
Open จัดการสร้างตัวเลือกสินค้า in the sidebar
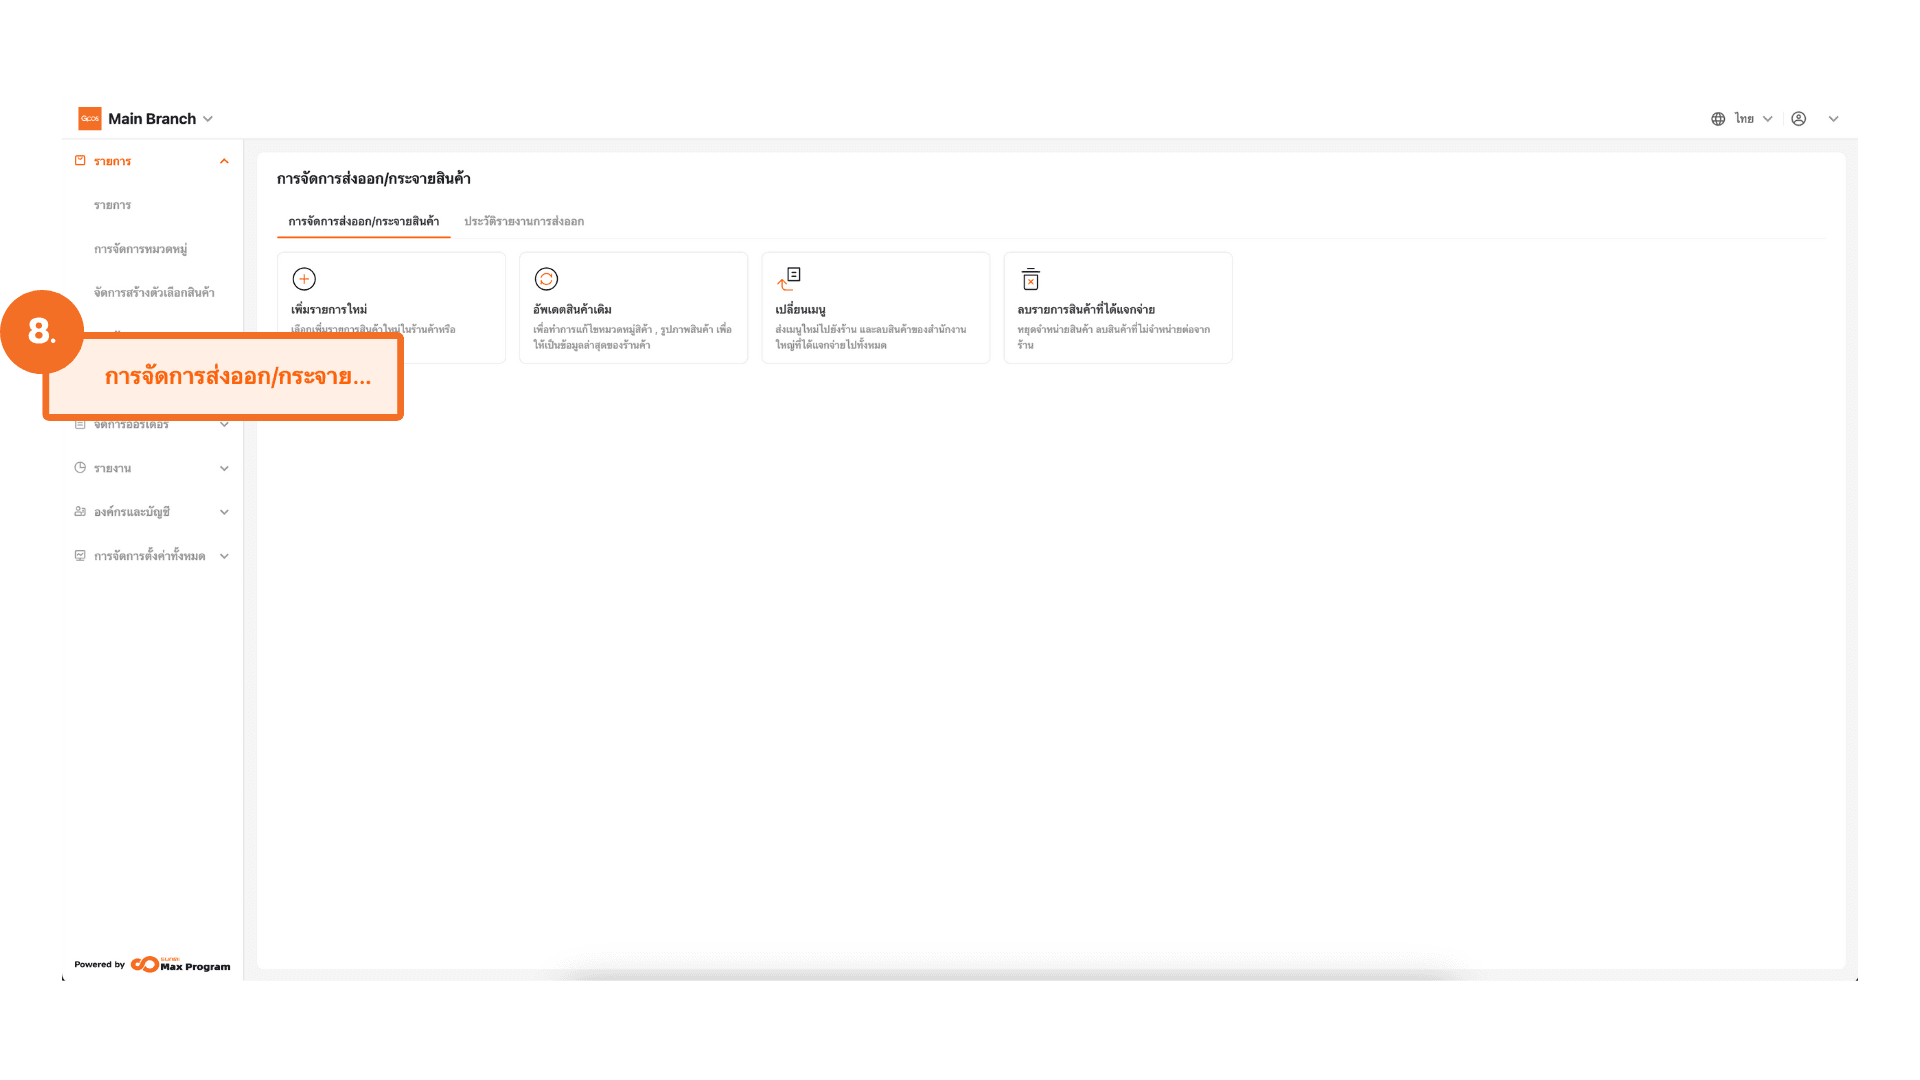click(154, 293)
